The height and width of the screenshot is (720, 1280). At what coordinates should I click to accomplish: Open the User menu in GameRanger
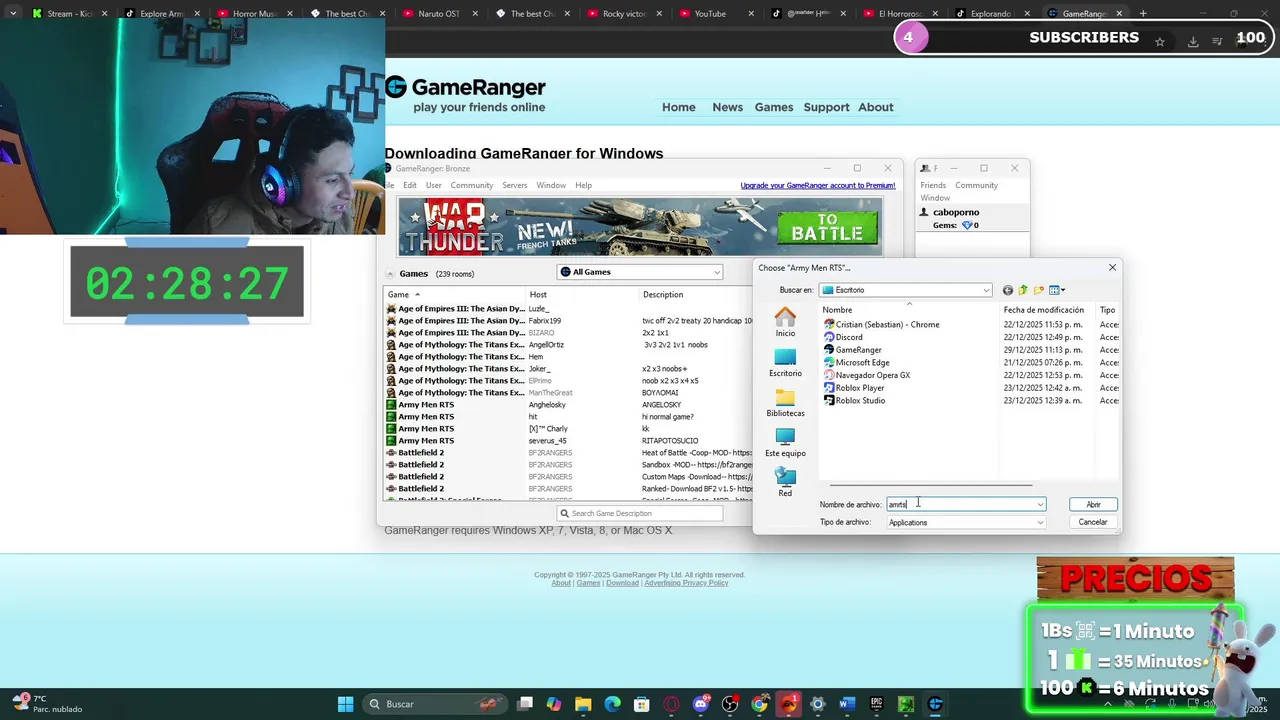(433, 185)
